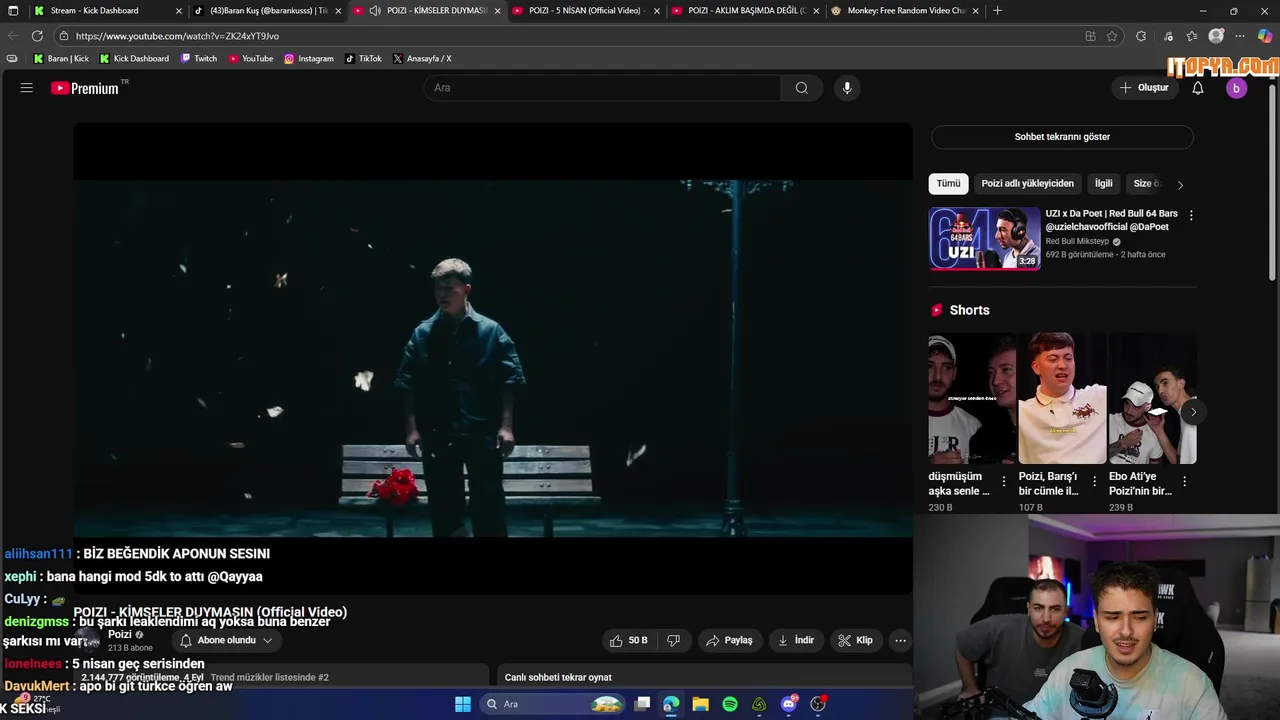This screenshot has height=720, width=1280.
Task: Open the 'Poizi, Barış'ı bir cümle' short
Action: coord(1062,398)
